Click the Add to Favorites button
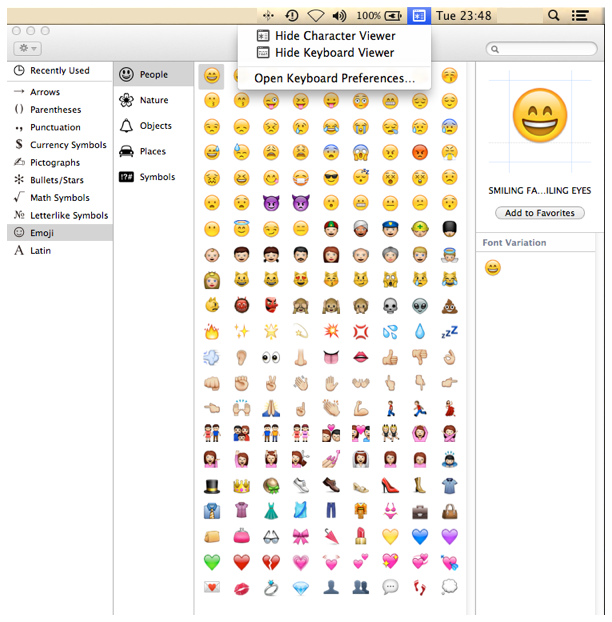This screenshot has height=622, width=612. tap(540, 213)
